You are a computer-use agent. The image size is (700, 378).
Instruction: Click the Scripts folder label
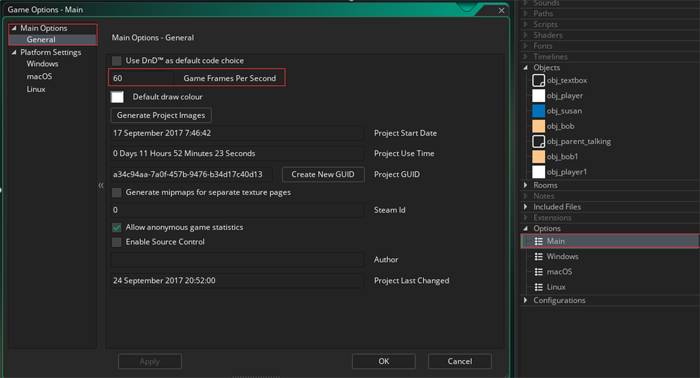545,24
